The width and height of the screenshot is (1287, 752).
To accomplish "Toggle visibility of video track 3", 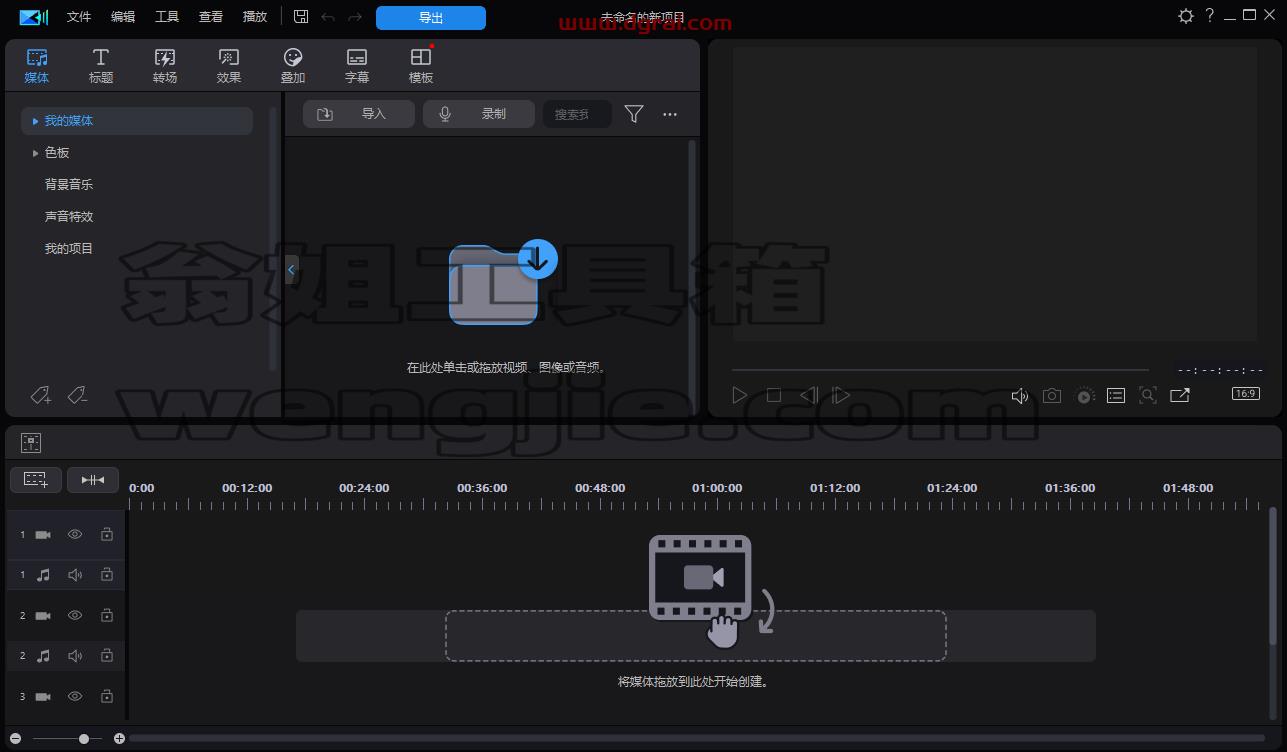I will 75,696.
